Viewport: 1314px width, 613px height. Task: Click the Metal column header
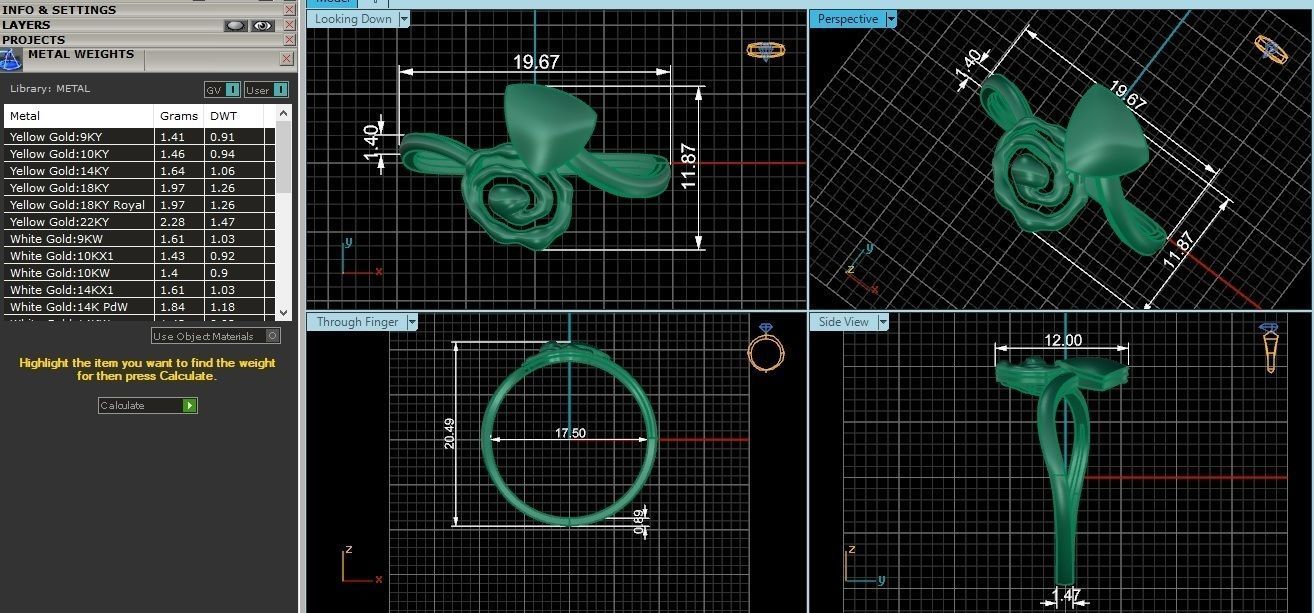point(79,116)
